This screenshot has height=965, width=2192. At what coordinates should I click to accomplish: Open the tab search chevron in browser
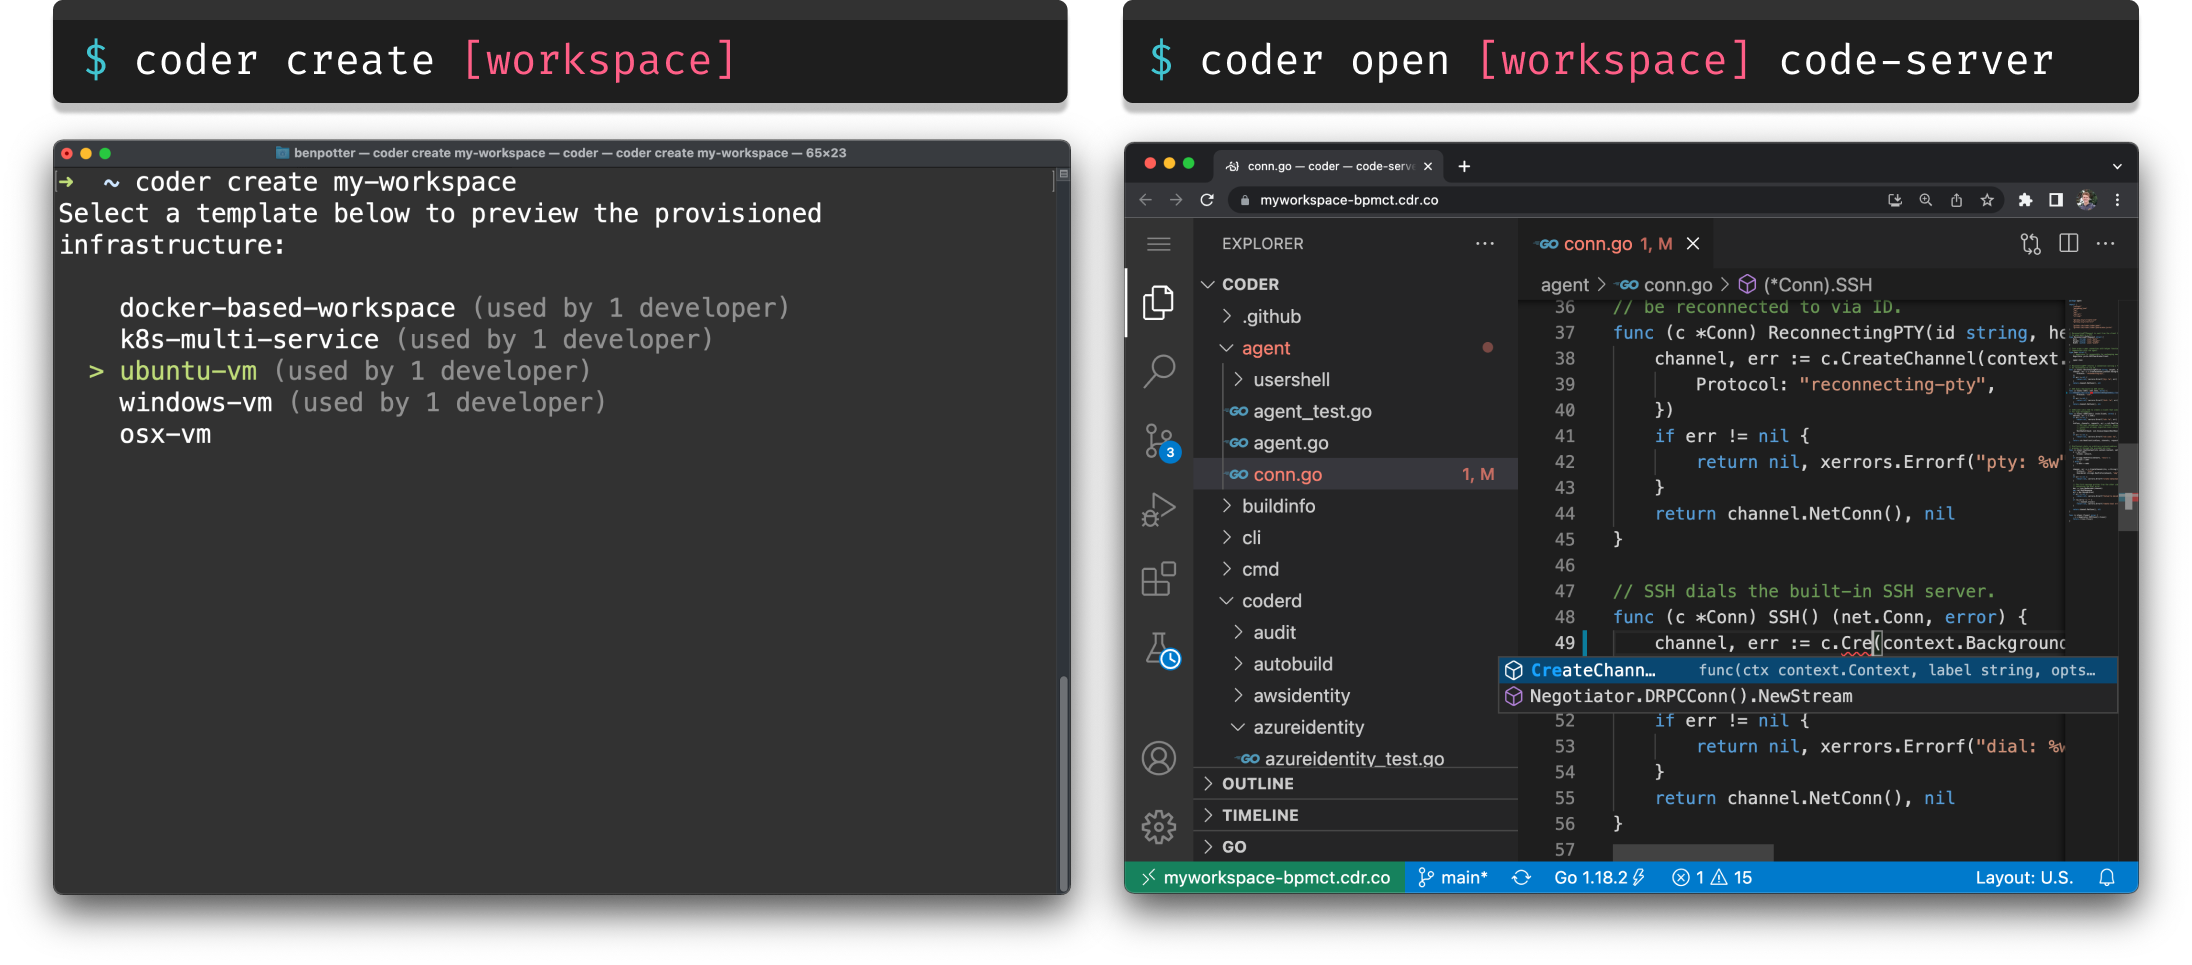pyautogui.click(x=2117, y=166)
